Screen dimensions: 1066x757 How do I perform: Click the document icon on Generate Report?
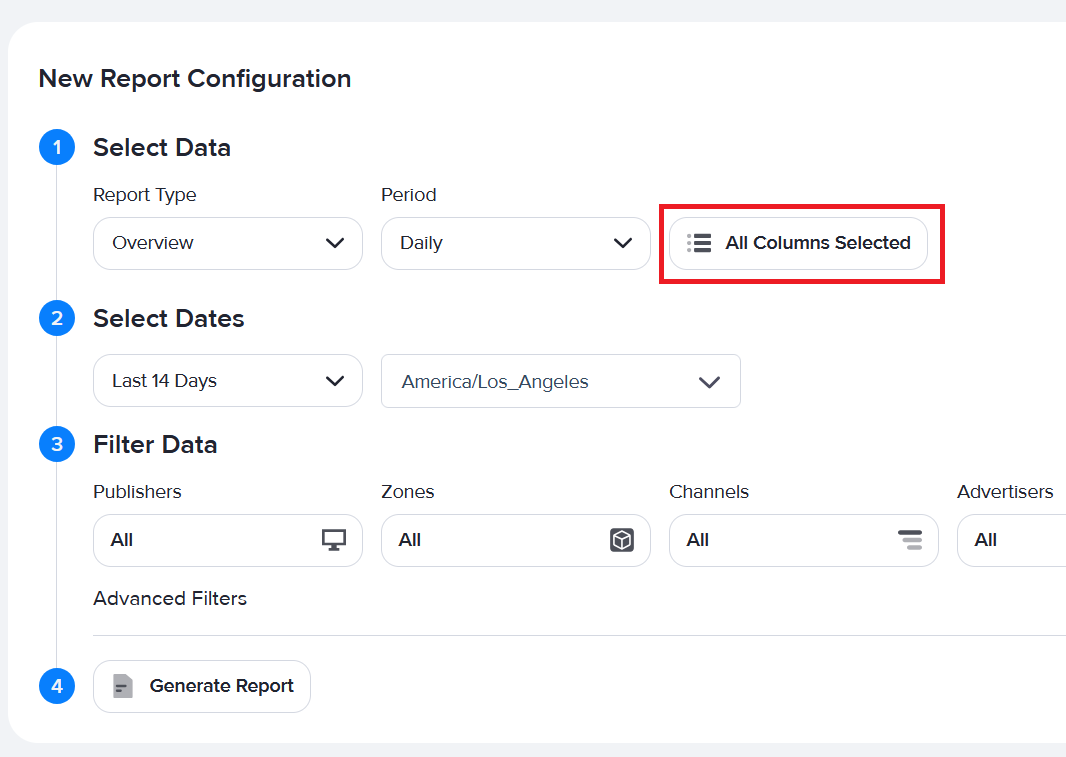click(123, 686)
